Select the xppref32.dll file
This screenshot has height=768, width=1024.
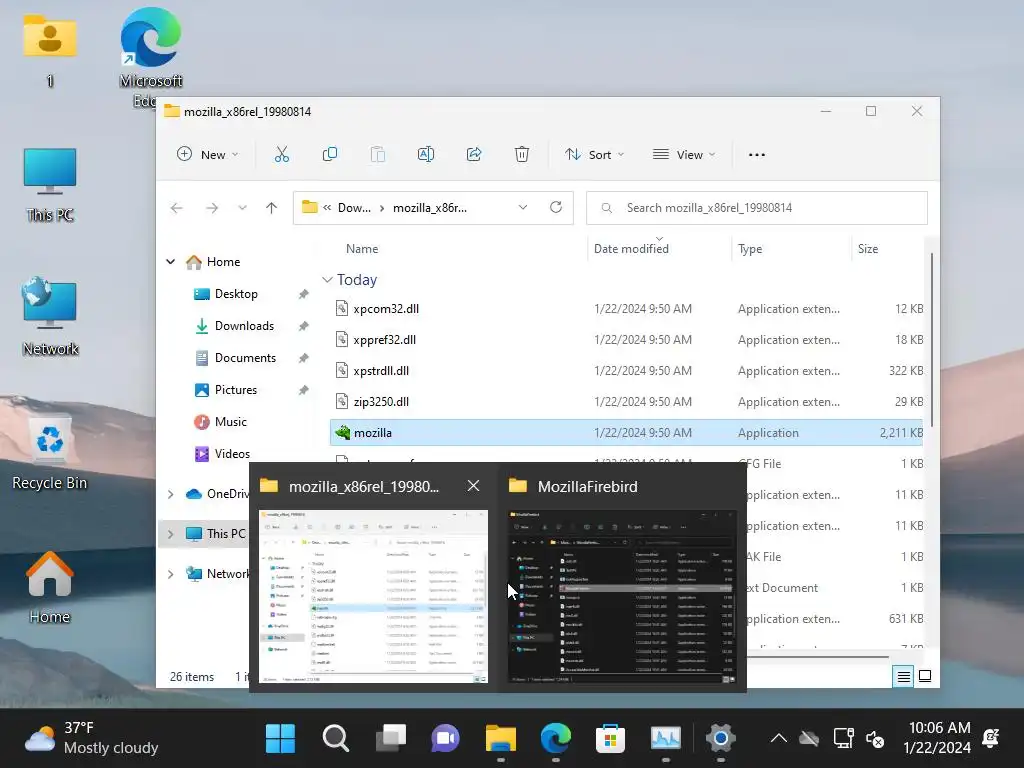626,340
